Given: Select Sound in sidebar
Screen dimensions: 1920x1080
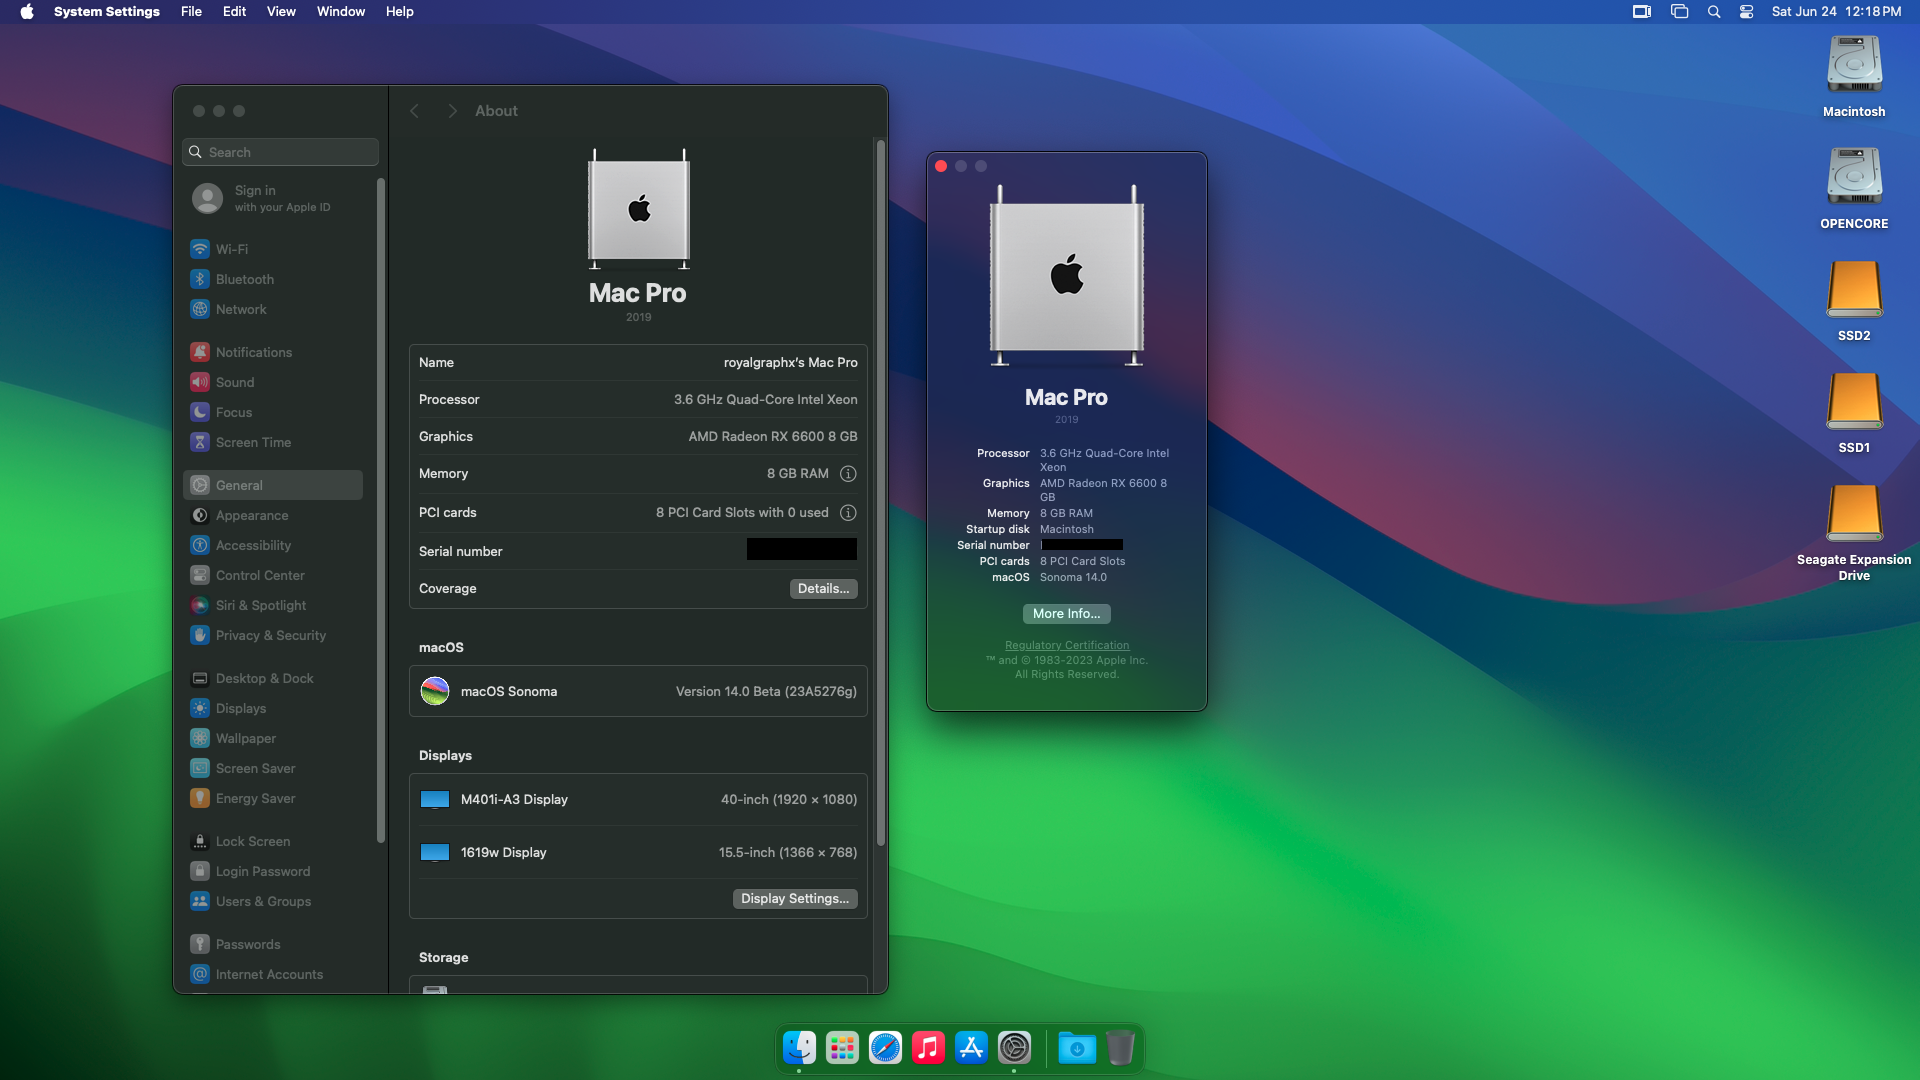Looking at the screenshot, I should point(273,382).
